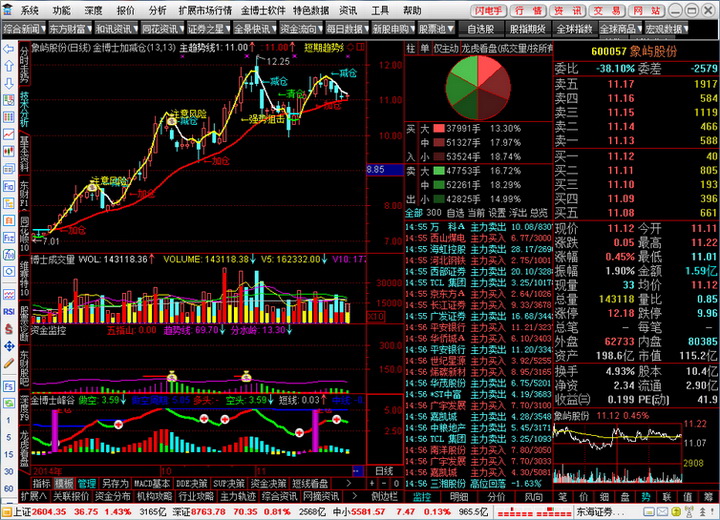Toggle the 单 mode button
The width and height of the screenshot is (720, 520).
click(425, 49)
